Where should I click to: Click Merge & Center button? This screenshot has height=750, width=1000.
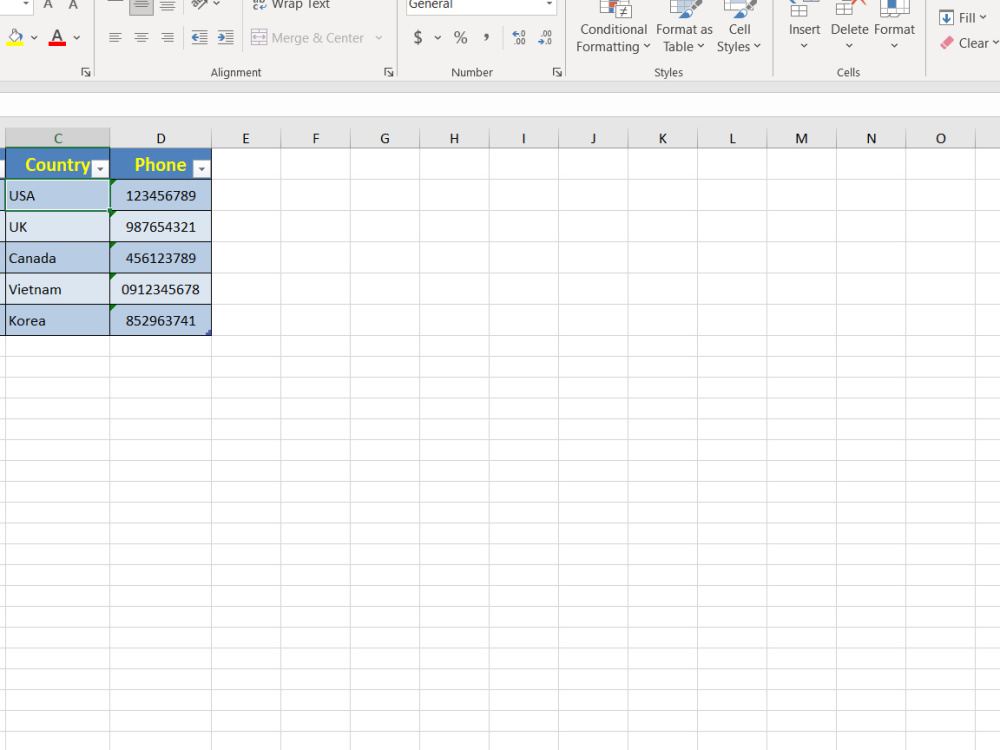tap(307, 38)
